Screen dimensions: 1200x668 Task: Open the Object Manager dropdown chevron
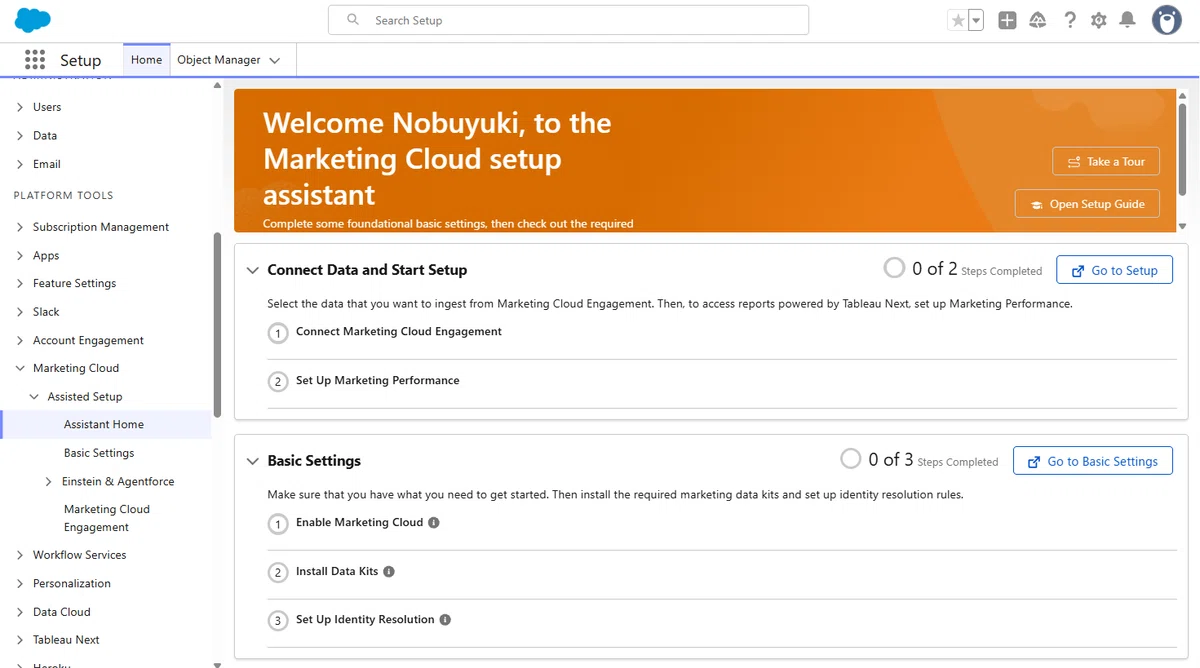(x=275, y=61)
